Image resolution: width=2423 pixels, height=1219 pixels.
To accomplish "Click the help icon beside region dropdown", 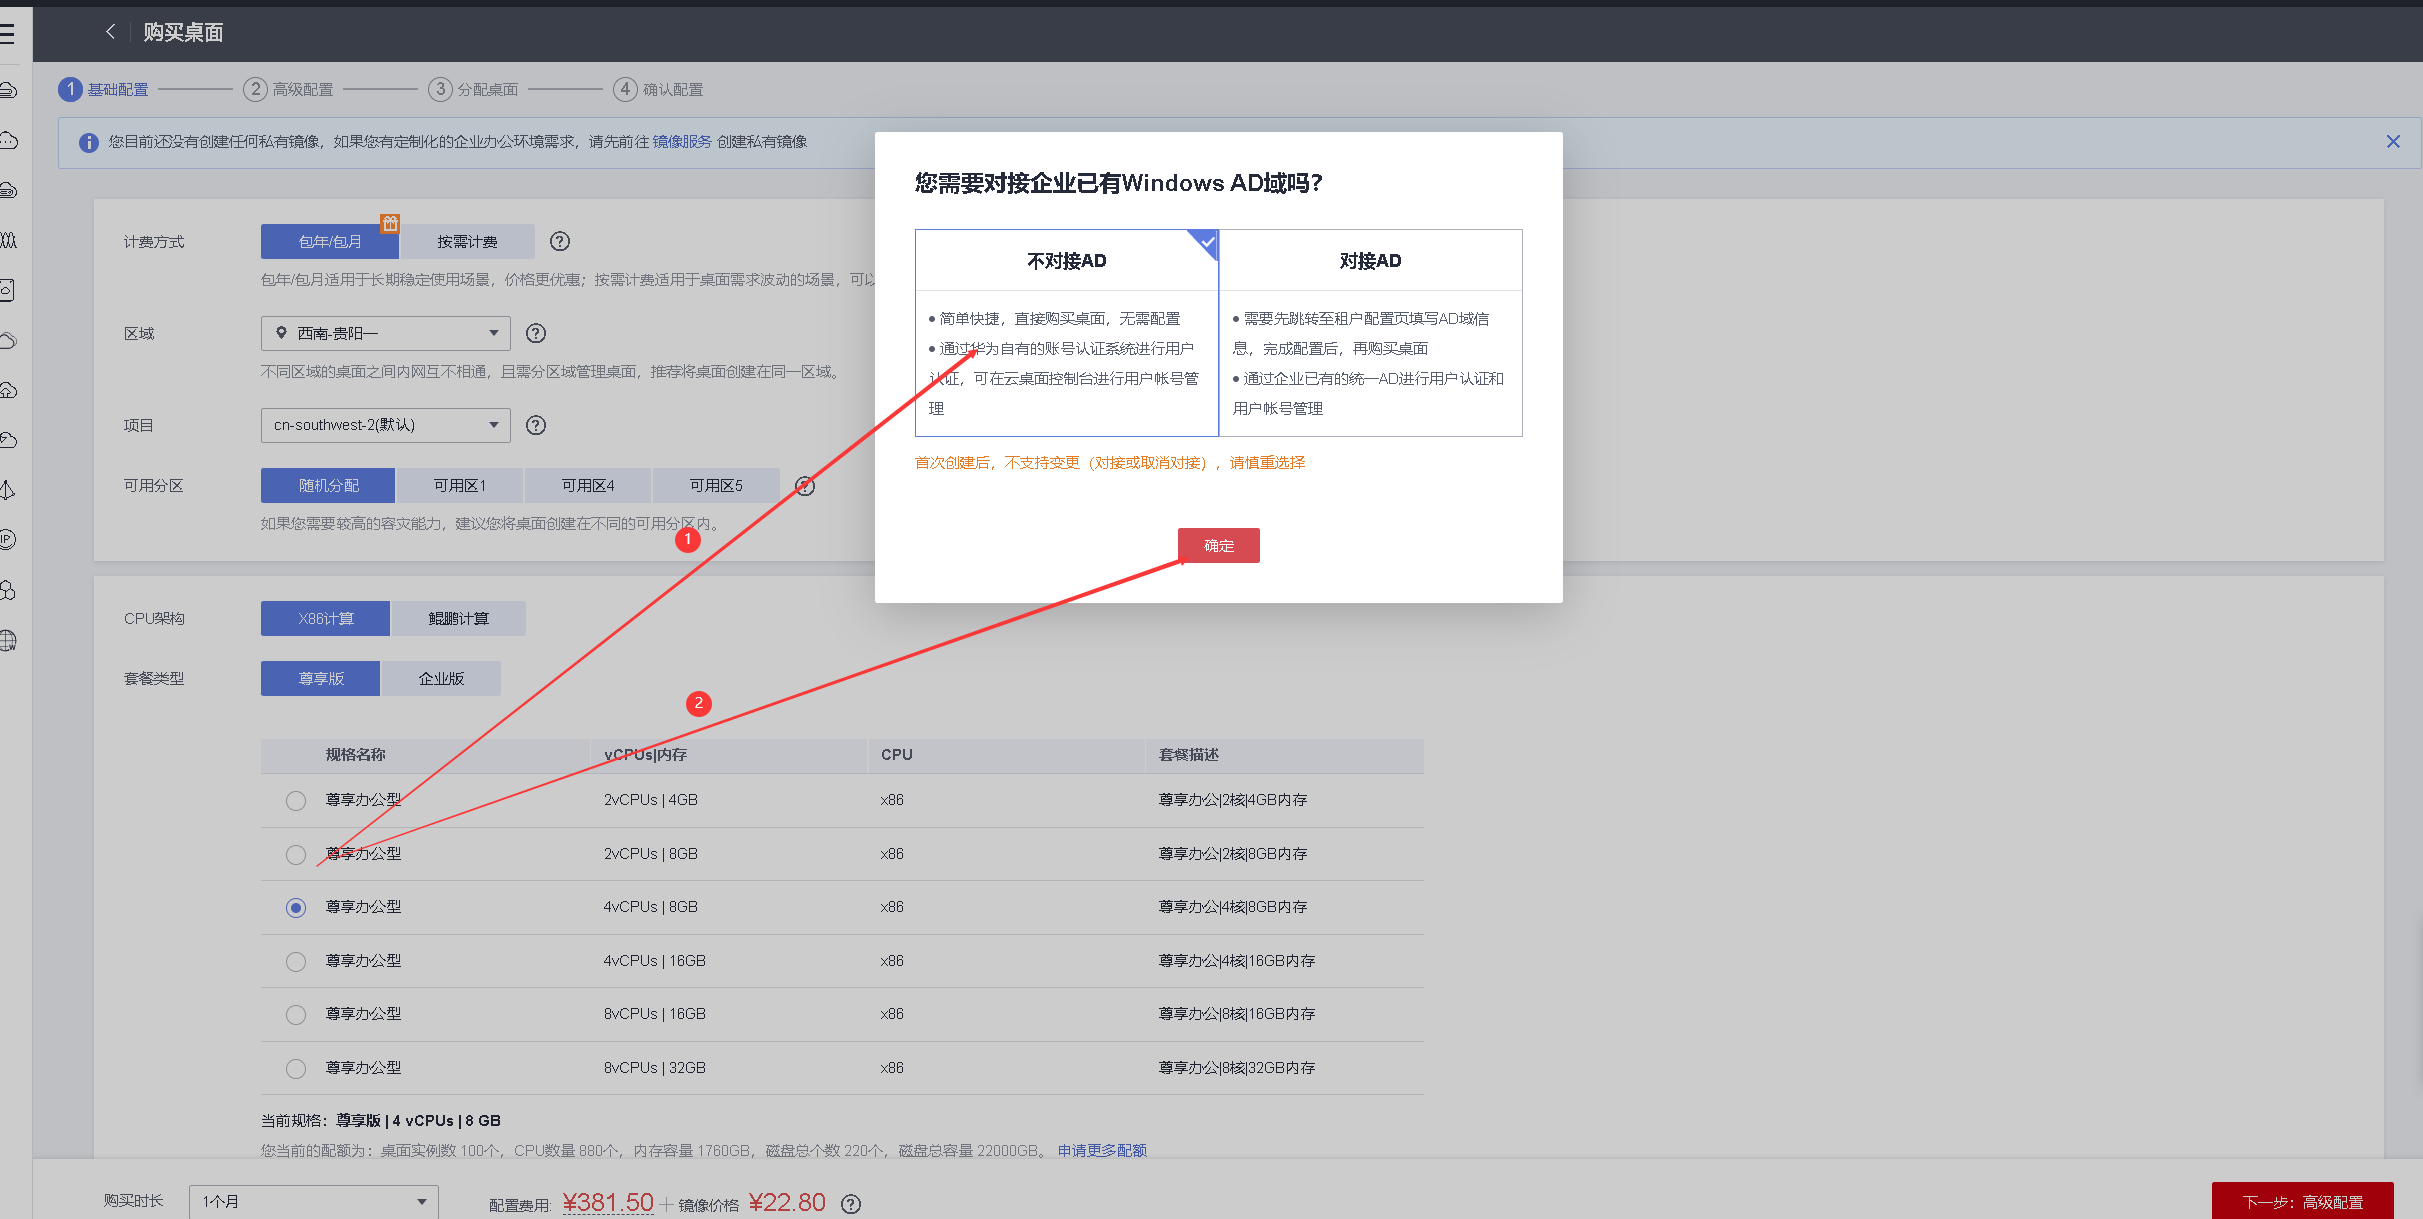I will pos(536,333).
